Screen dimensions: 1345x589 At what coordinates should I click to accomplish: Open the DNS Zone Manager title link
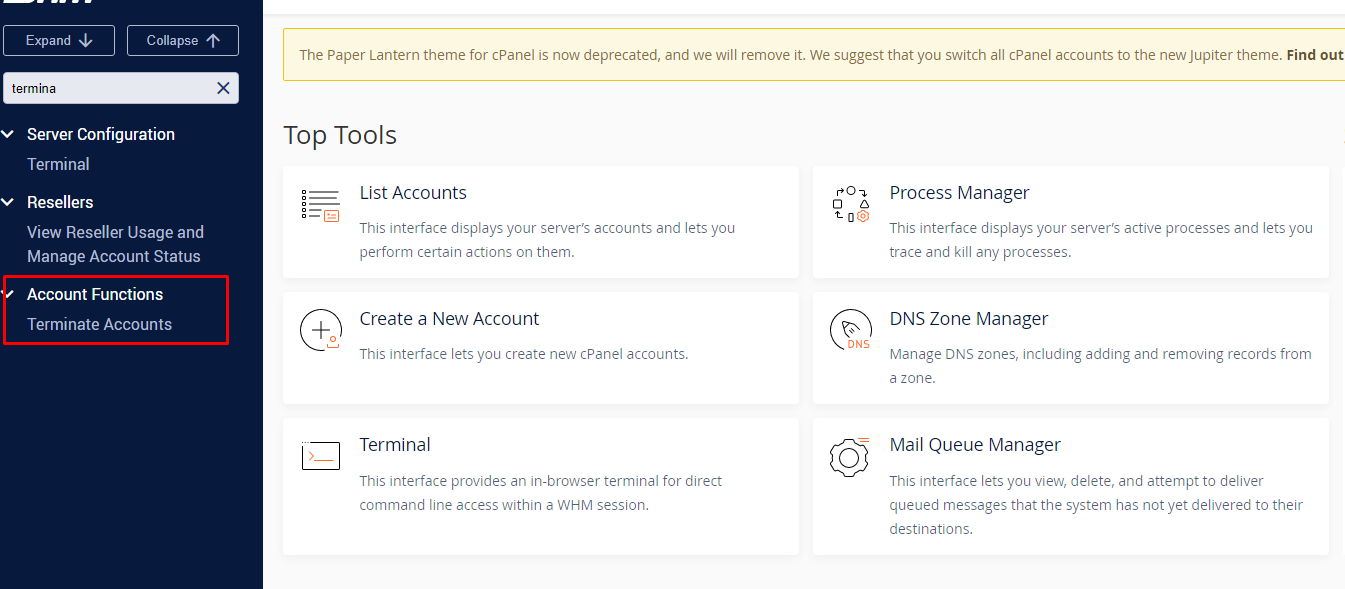[969, 319]
